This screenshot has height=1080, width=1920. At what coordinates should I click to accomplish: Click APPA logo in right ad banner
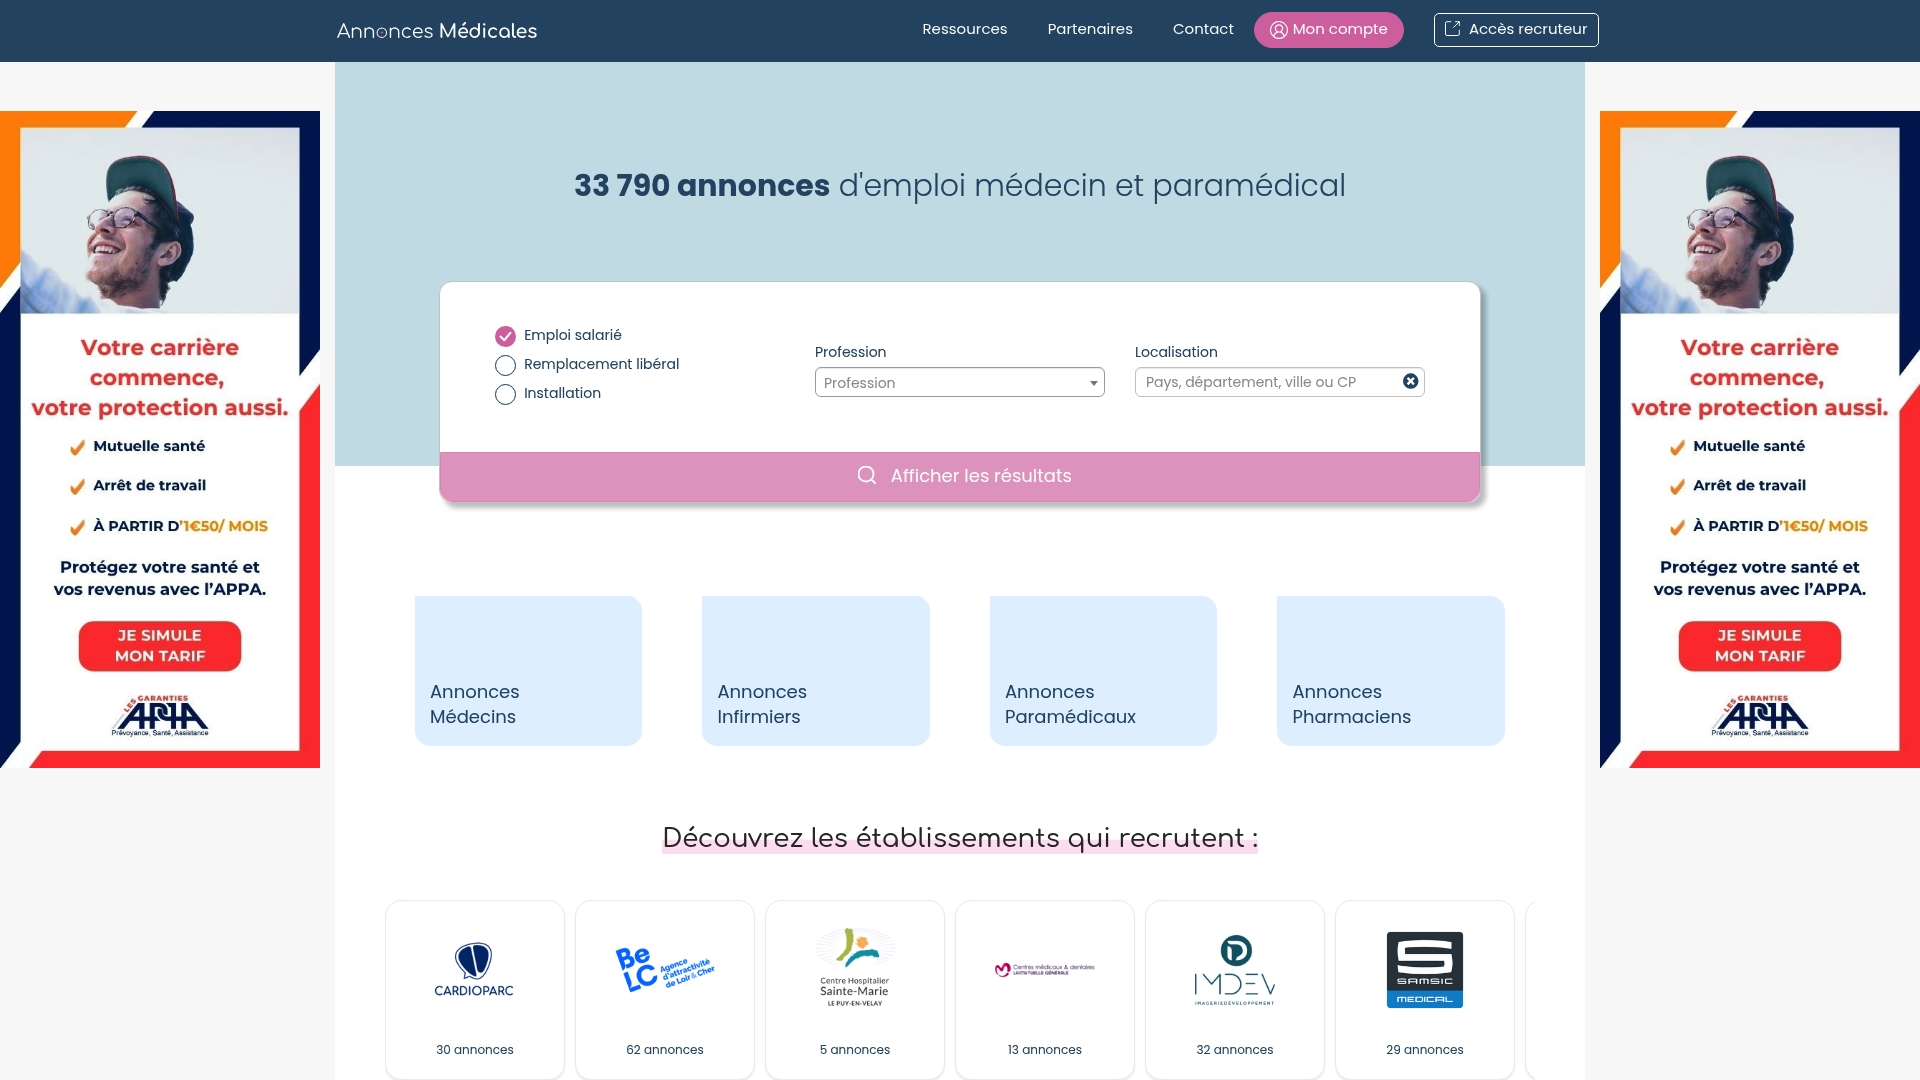pos(1760,716)
